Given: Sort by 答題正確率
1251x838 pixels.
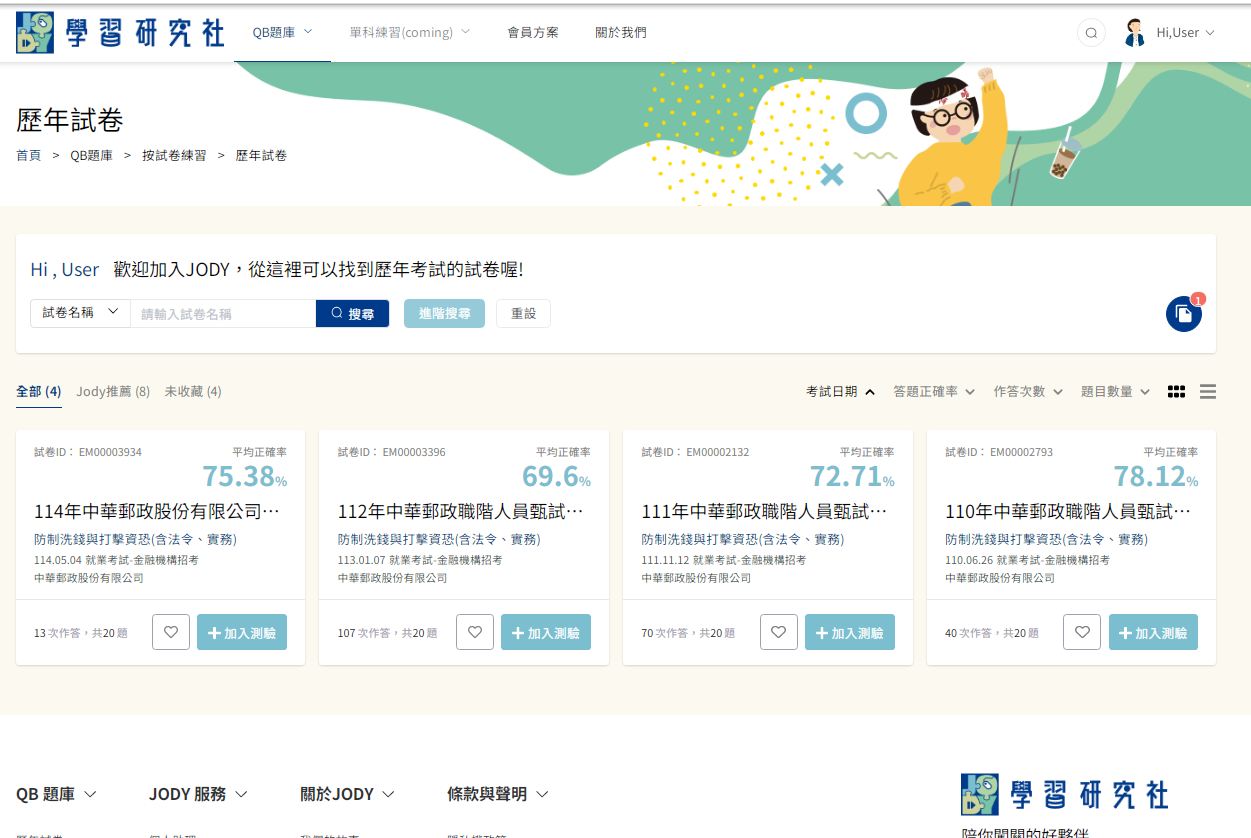Looking at the screenshot, I should 933,392.
